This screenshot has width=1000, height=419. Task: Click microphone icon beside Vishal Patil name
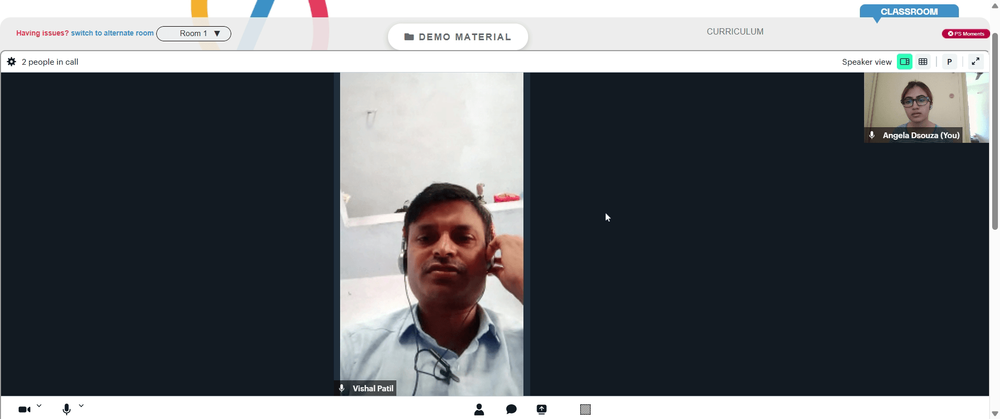(342, 388)
